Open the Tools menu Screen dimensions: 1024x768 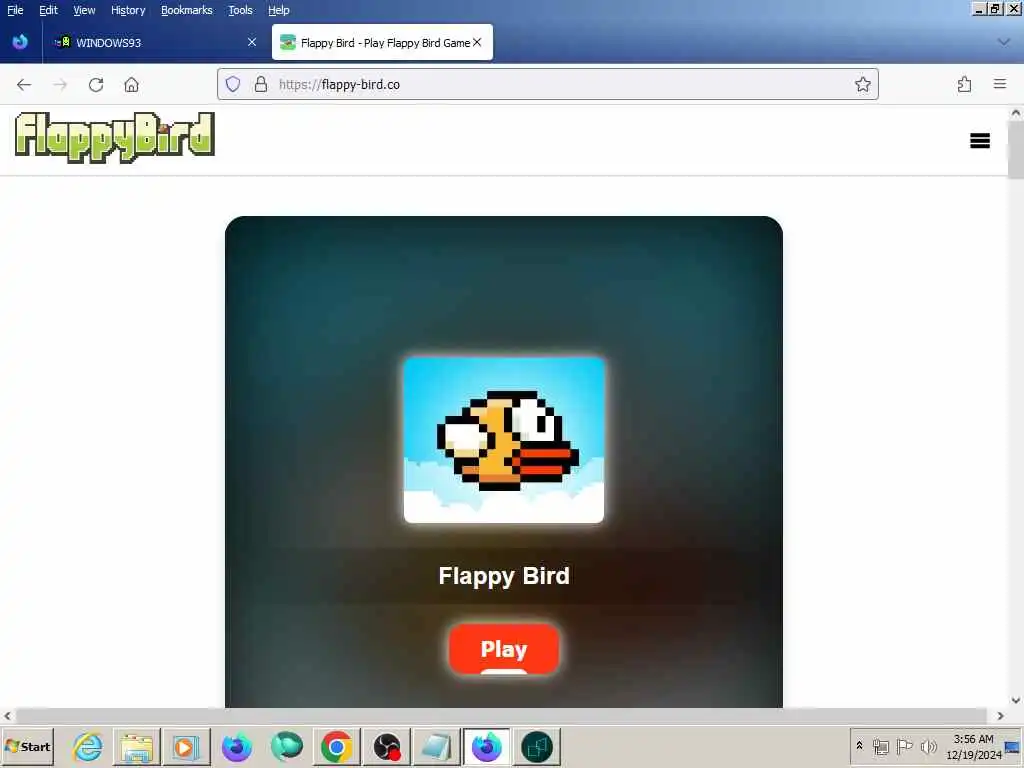tap(240, 10)
